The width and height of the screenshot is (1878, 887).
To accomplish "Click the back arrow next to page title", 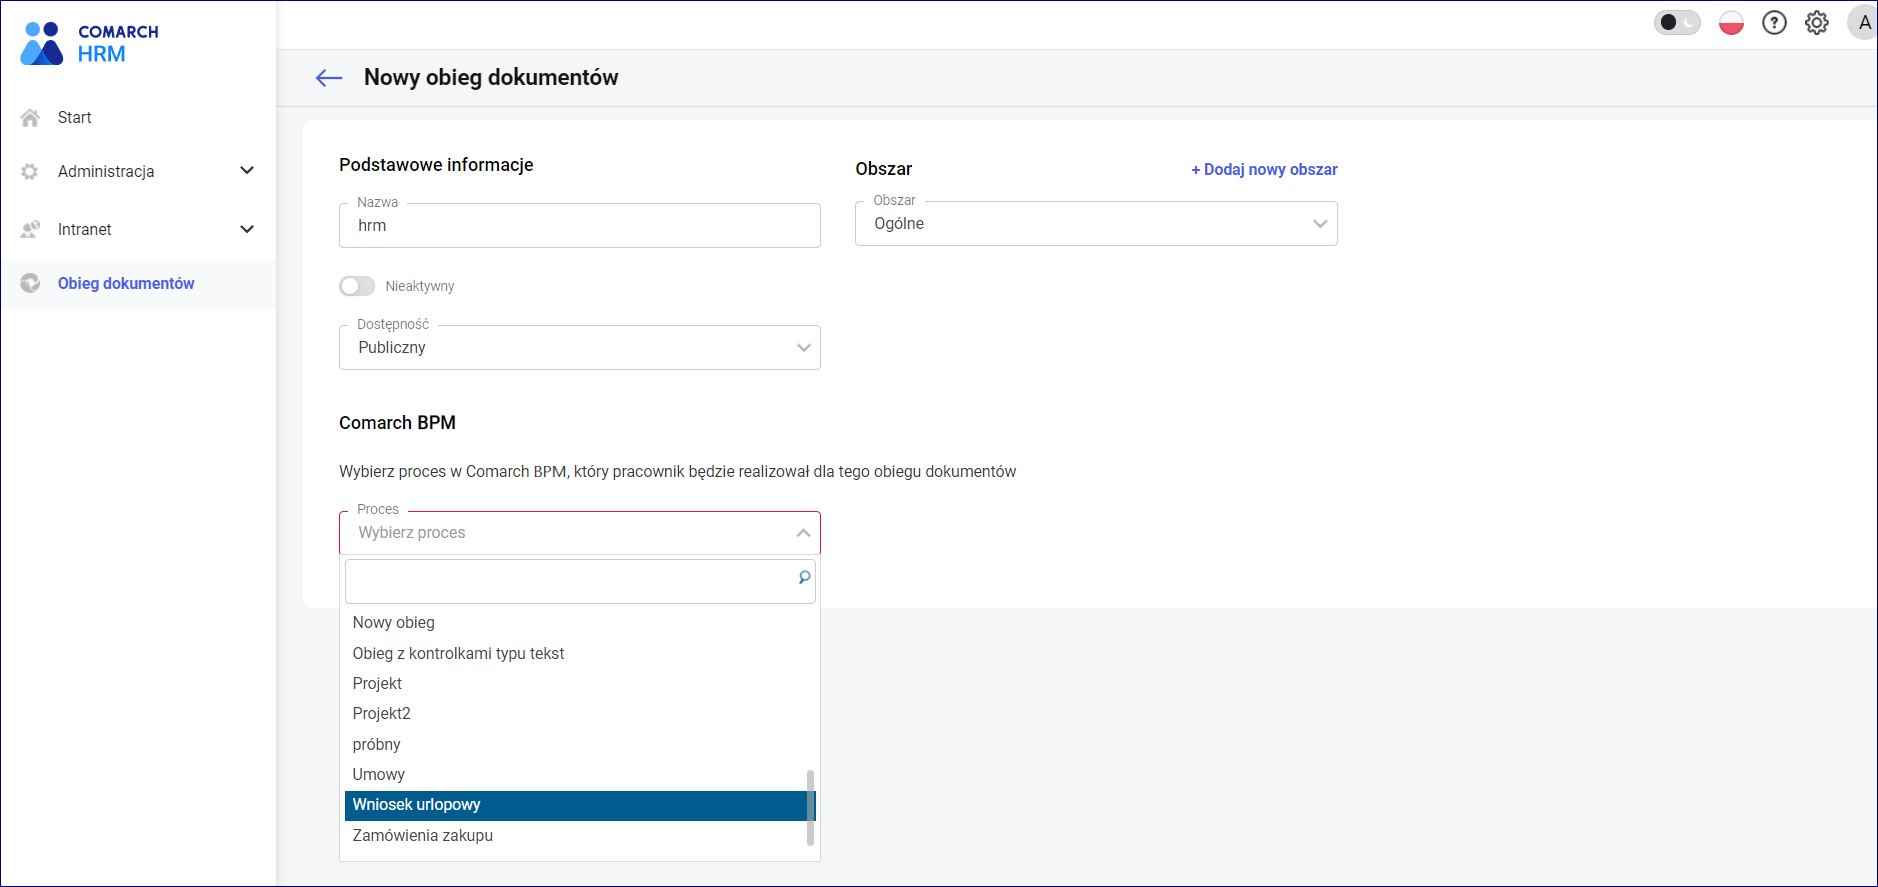I will [x=329, y=78].
